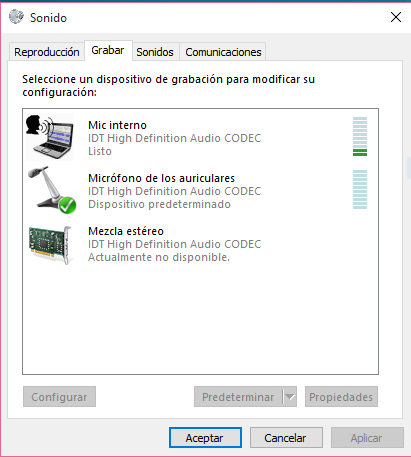
Task: Click the Aceptar button
Action: [x=205, y=438]
